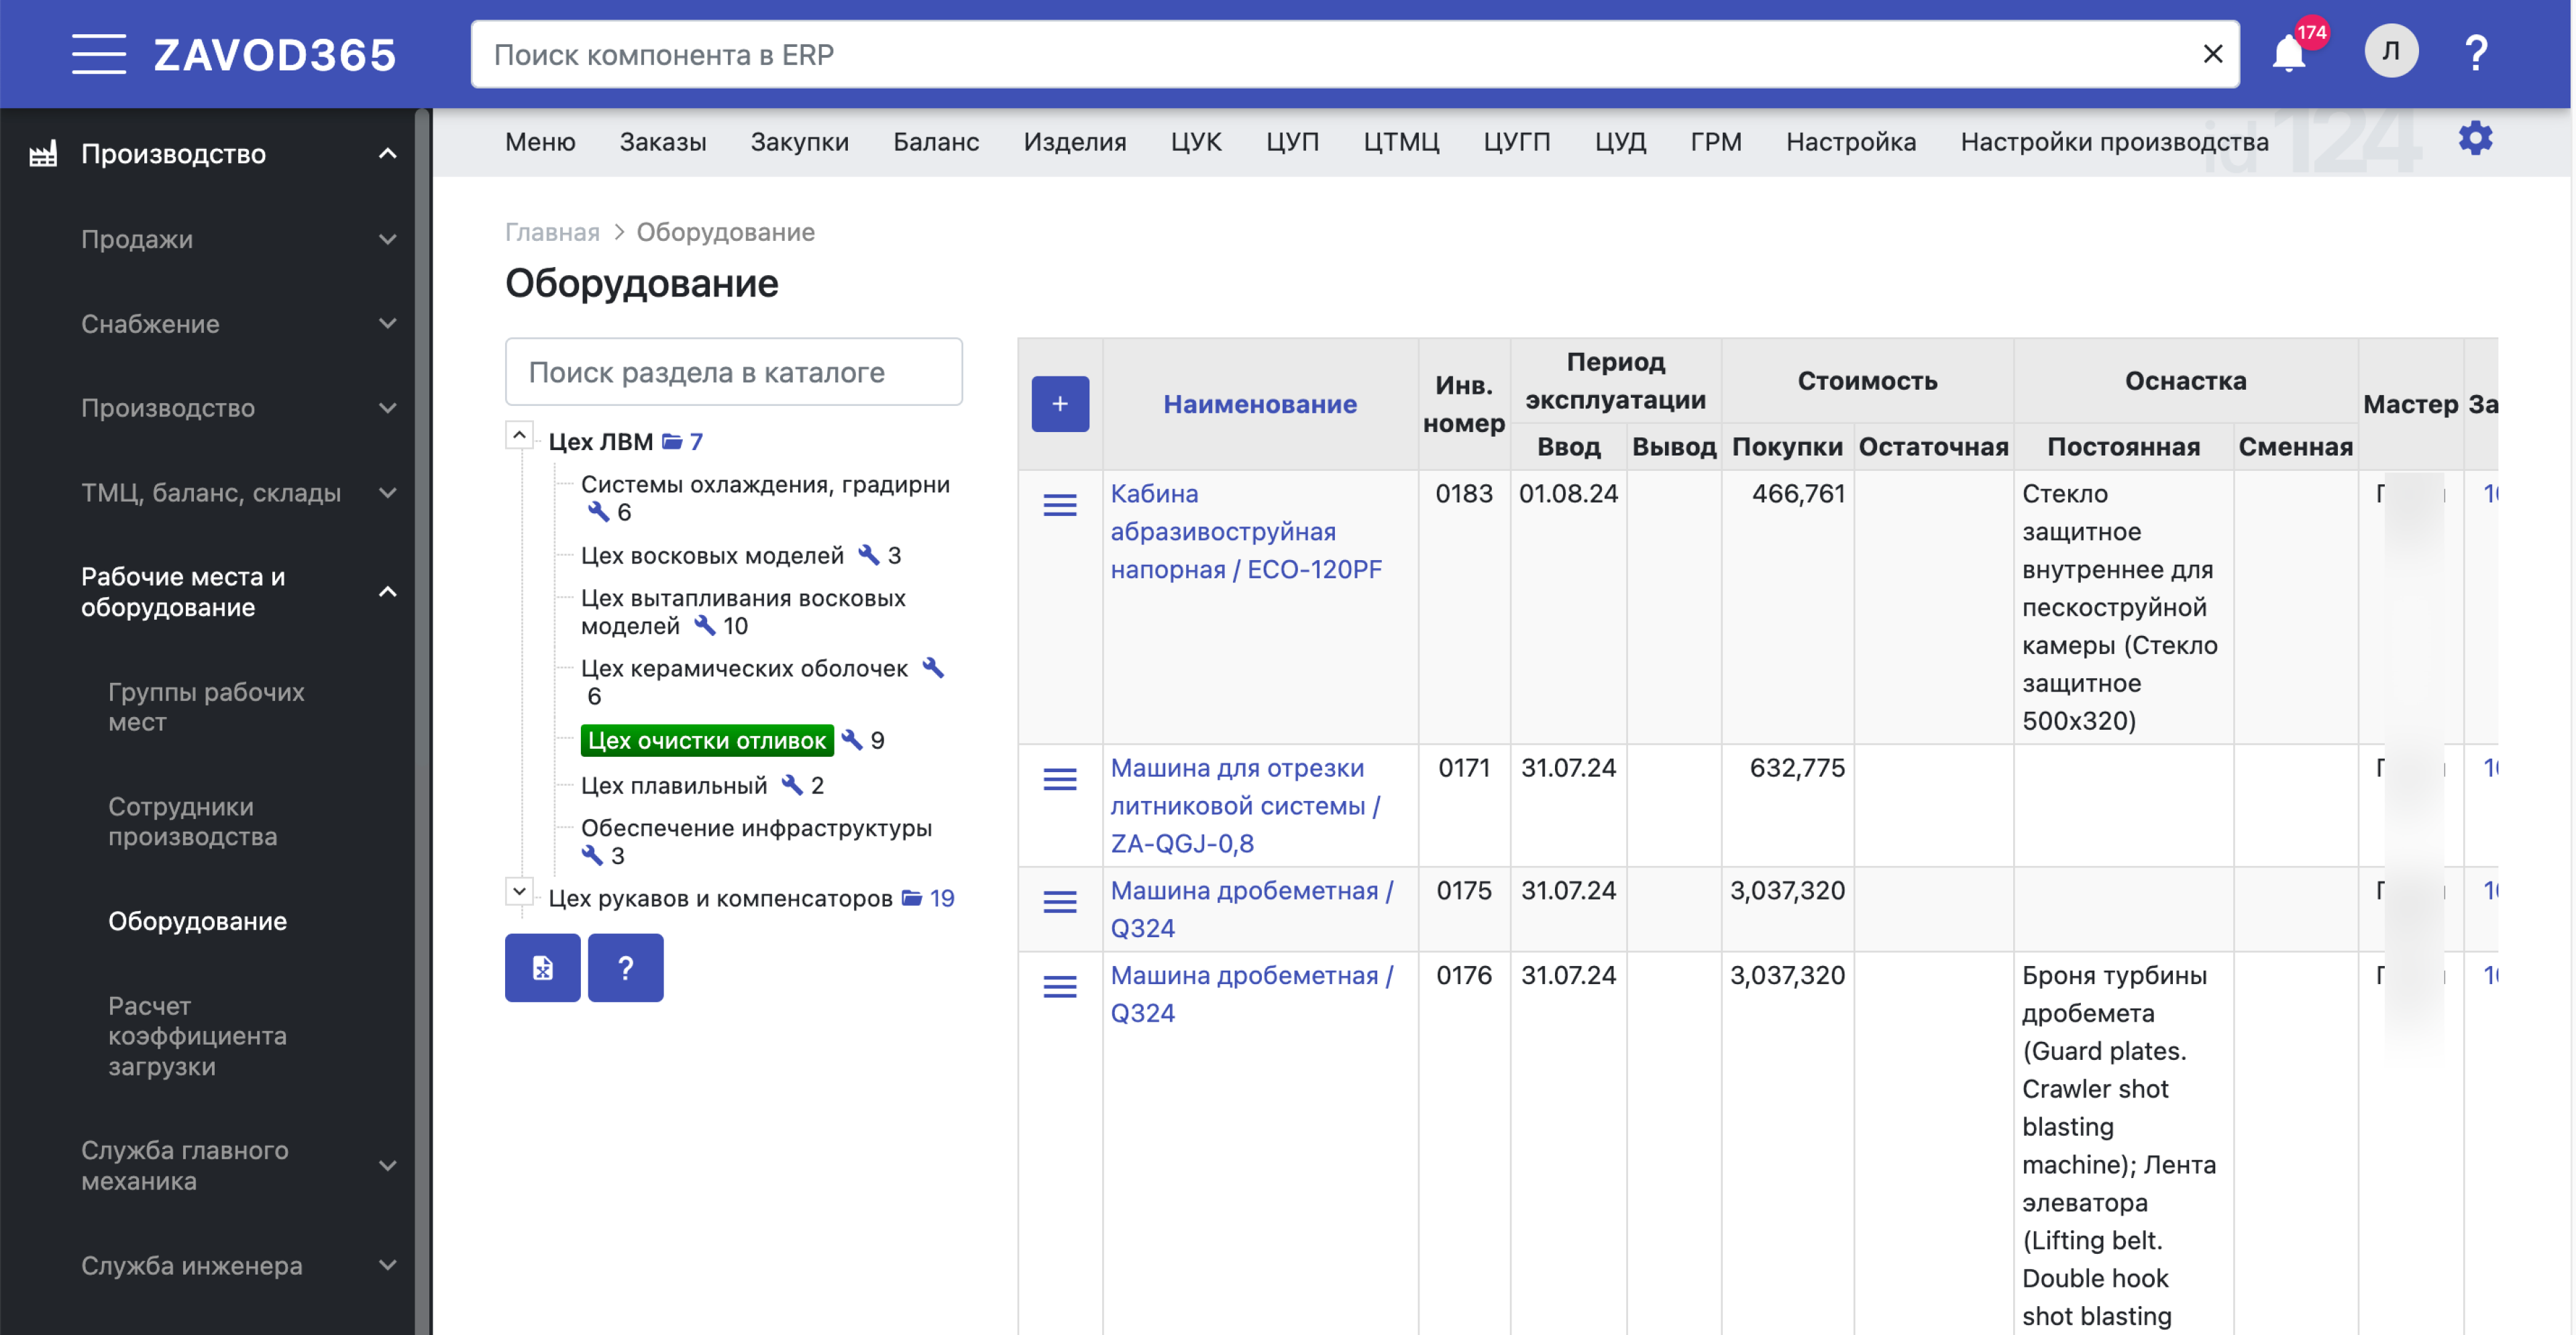Open the hamburger menu next to ZAVOD365
This screenshot has width=2576, height=1335.
(98, 54)
